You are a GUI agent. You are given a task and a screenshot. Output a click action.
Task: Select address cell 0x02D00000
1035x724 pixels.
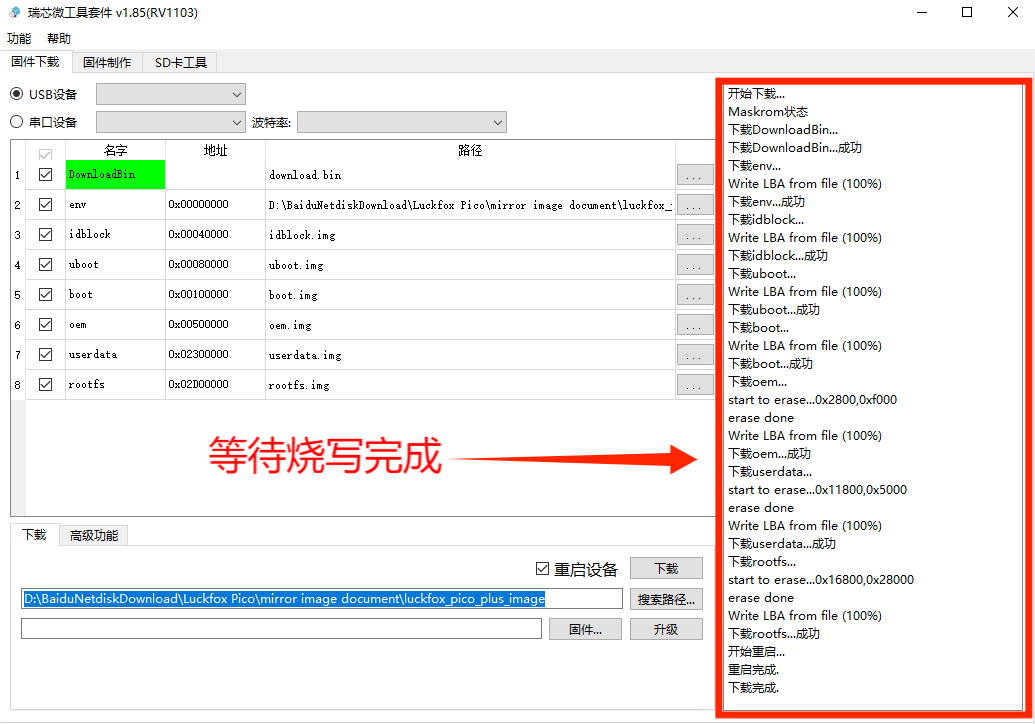click(x=215, y=384)
